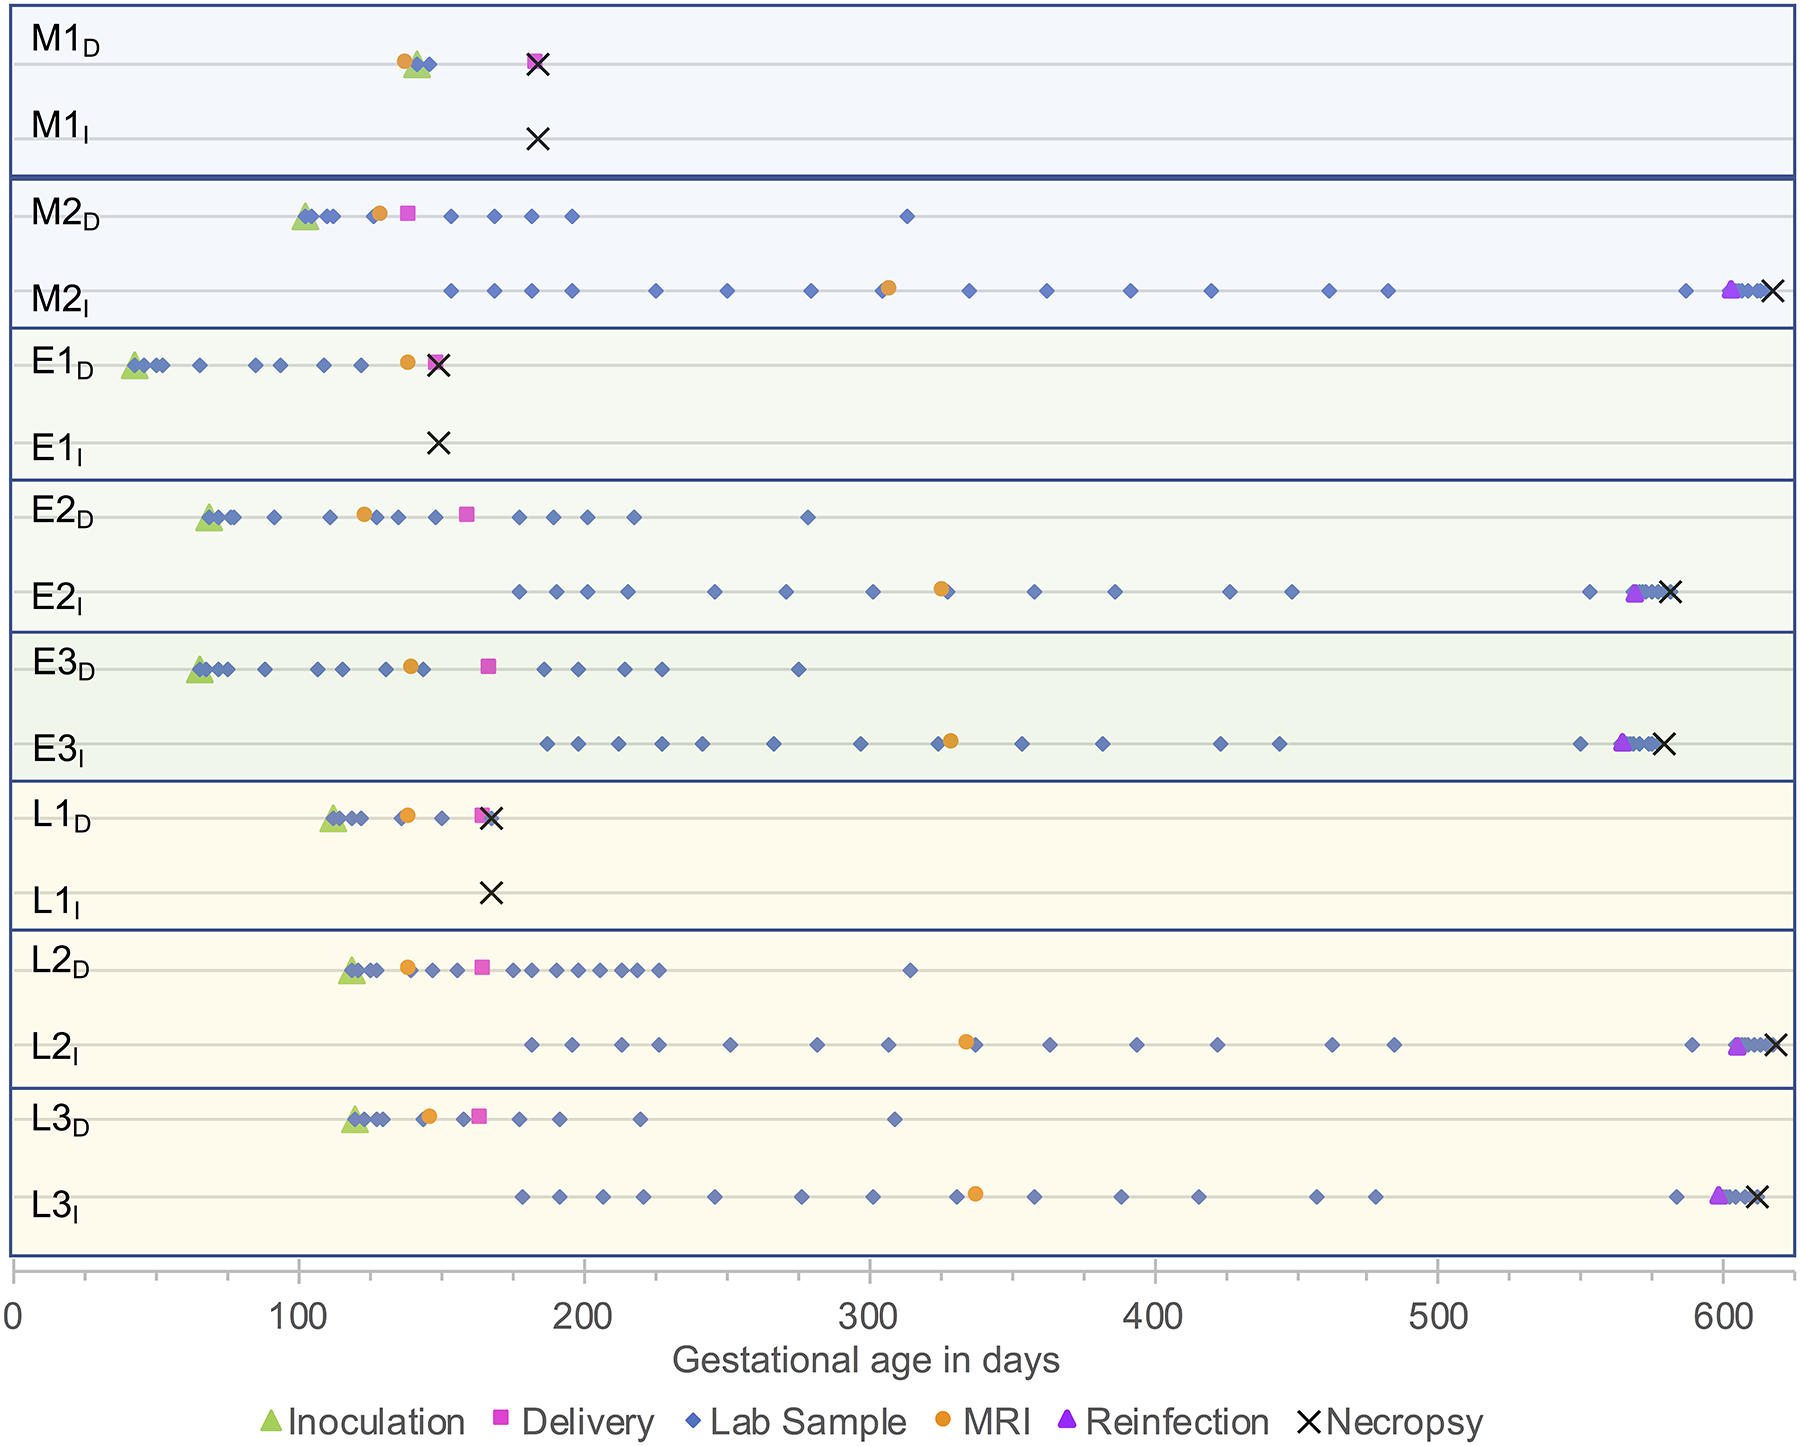
Task: Click the isolated M2D lab sample near day 313
Action: (907, 216)
